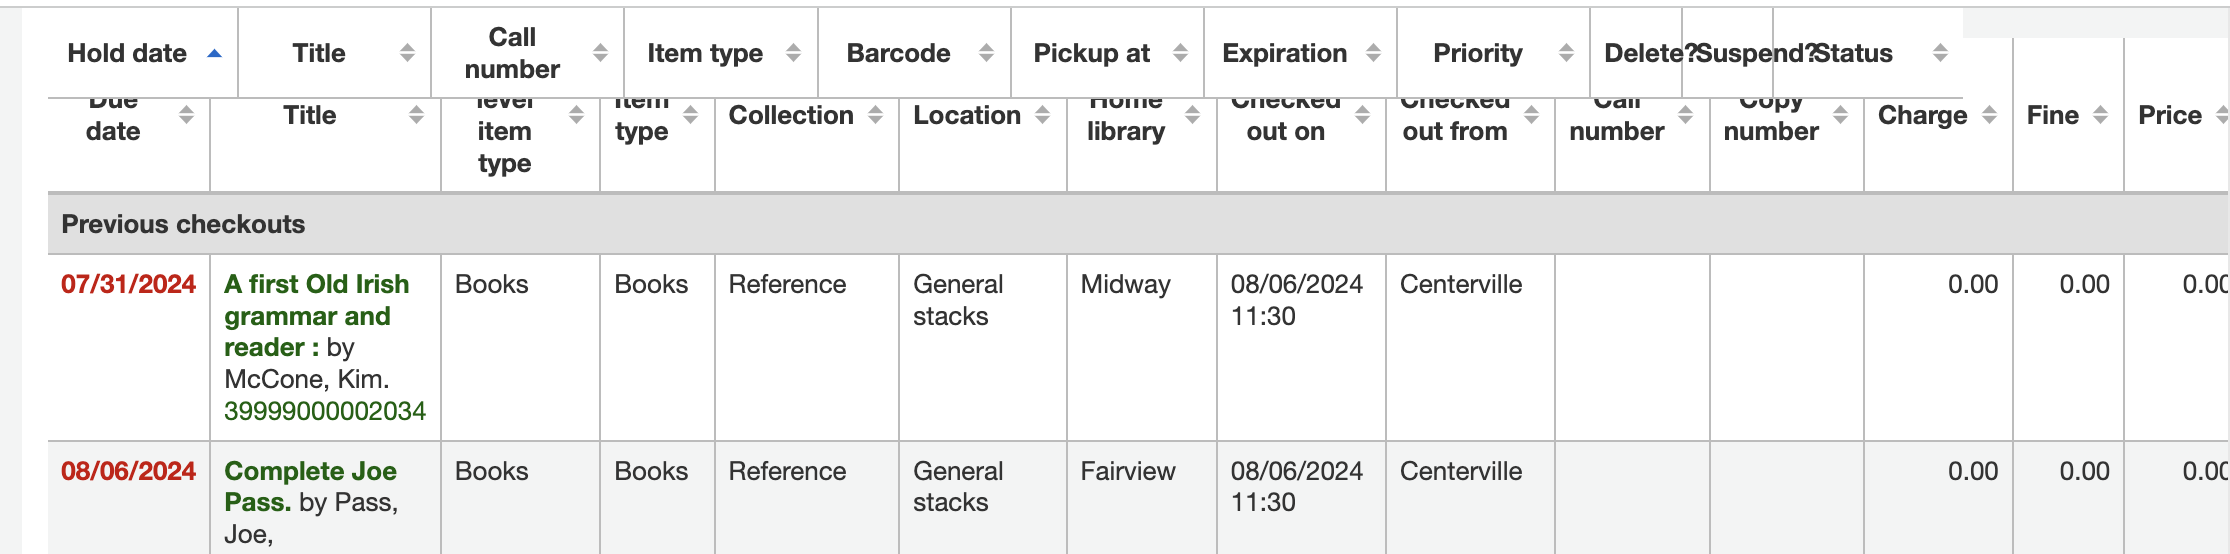Click the Fine column sort arrows

(2100, 115)
